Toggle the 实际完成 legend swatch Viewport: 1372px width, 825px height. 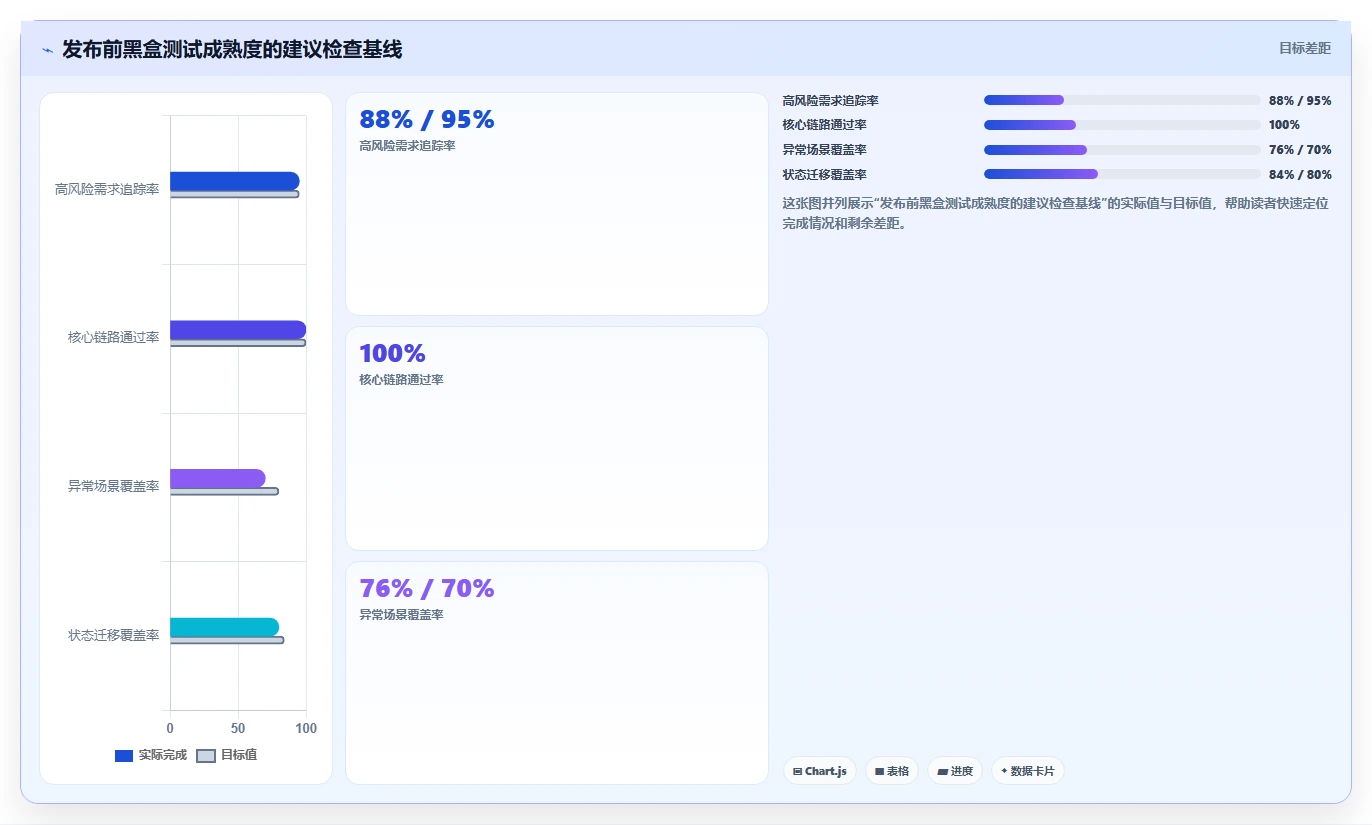(x=124, y=756)
